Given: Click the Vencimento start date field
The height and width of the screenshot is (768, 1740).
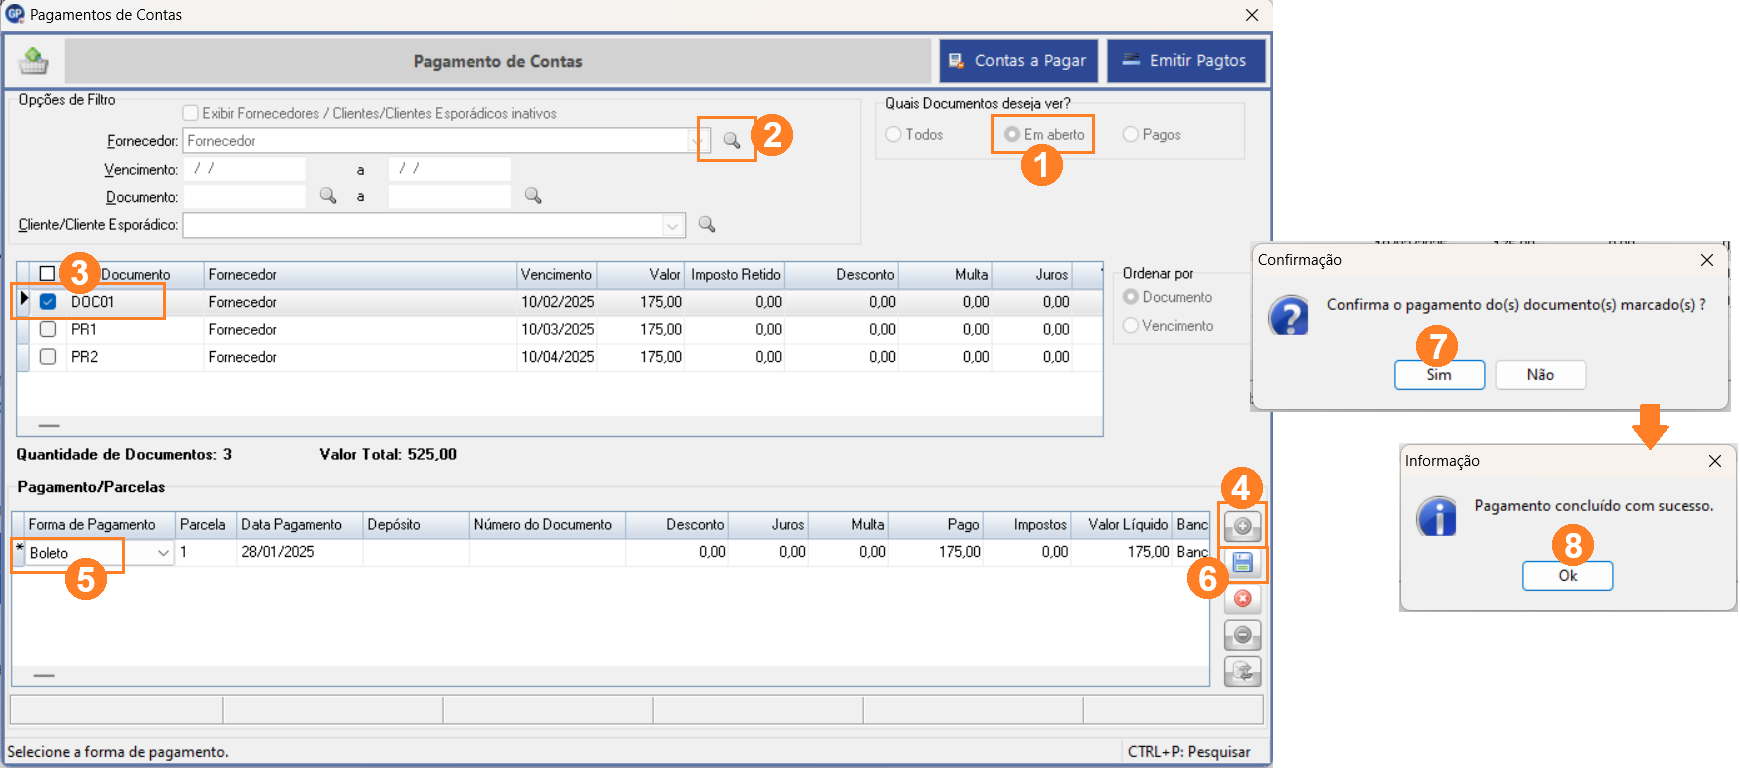Looking at the screenshot, I should tap(245, 169).
